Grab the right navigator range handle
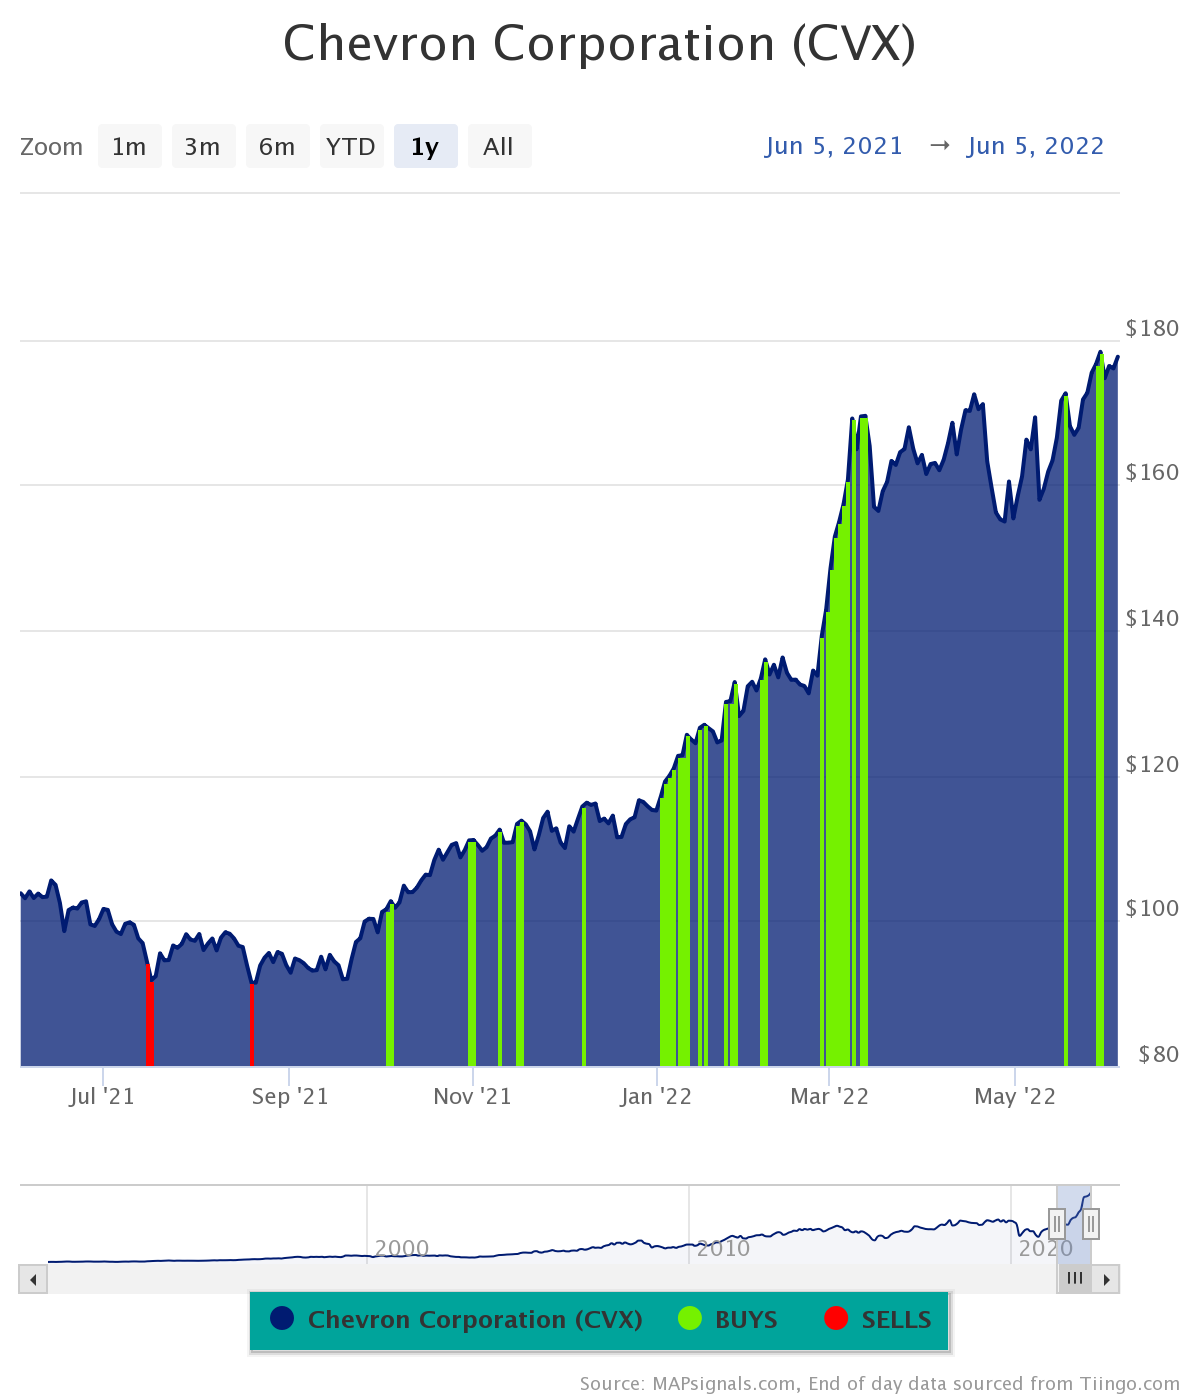This screenshot has height=1400, width=1200. [1091, 1223]
